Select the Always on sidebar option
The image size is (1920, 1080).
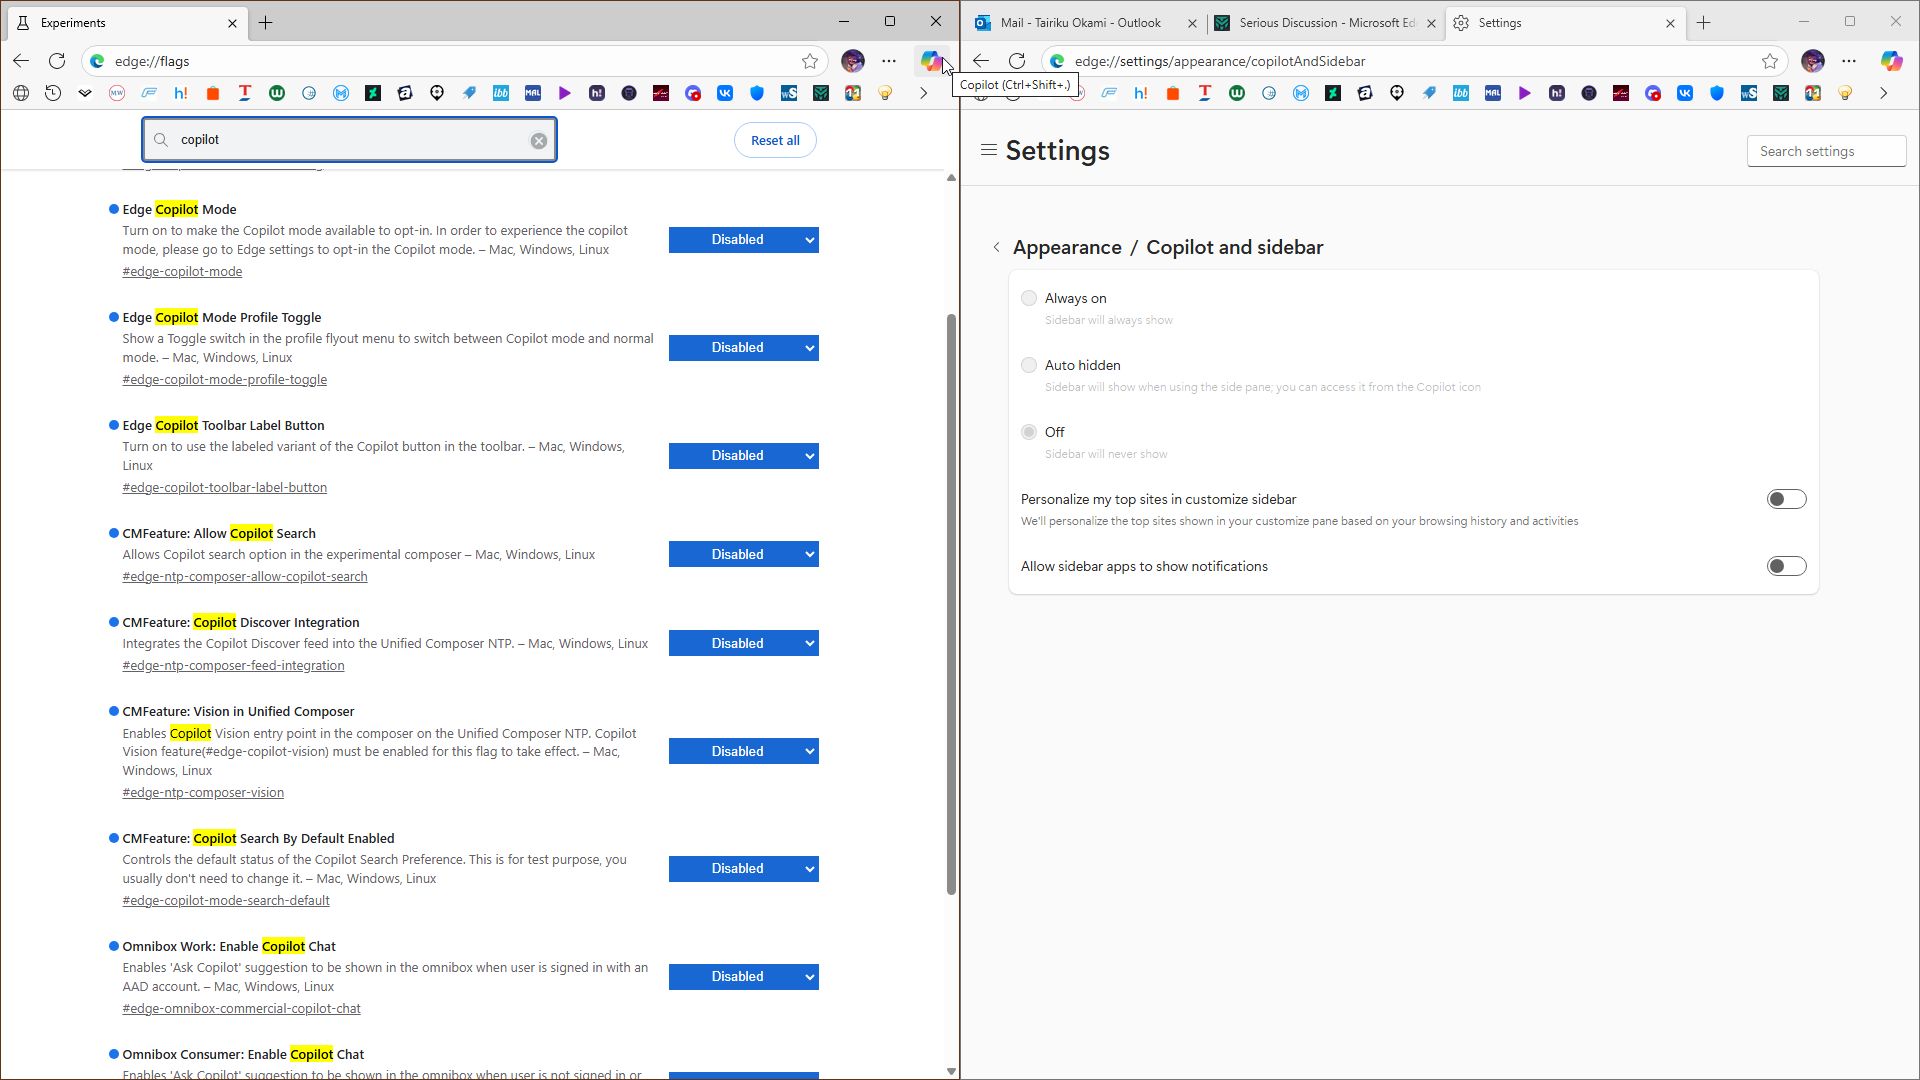(x=1029, y=298)
